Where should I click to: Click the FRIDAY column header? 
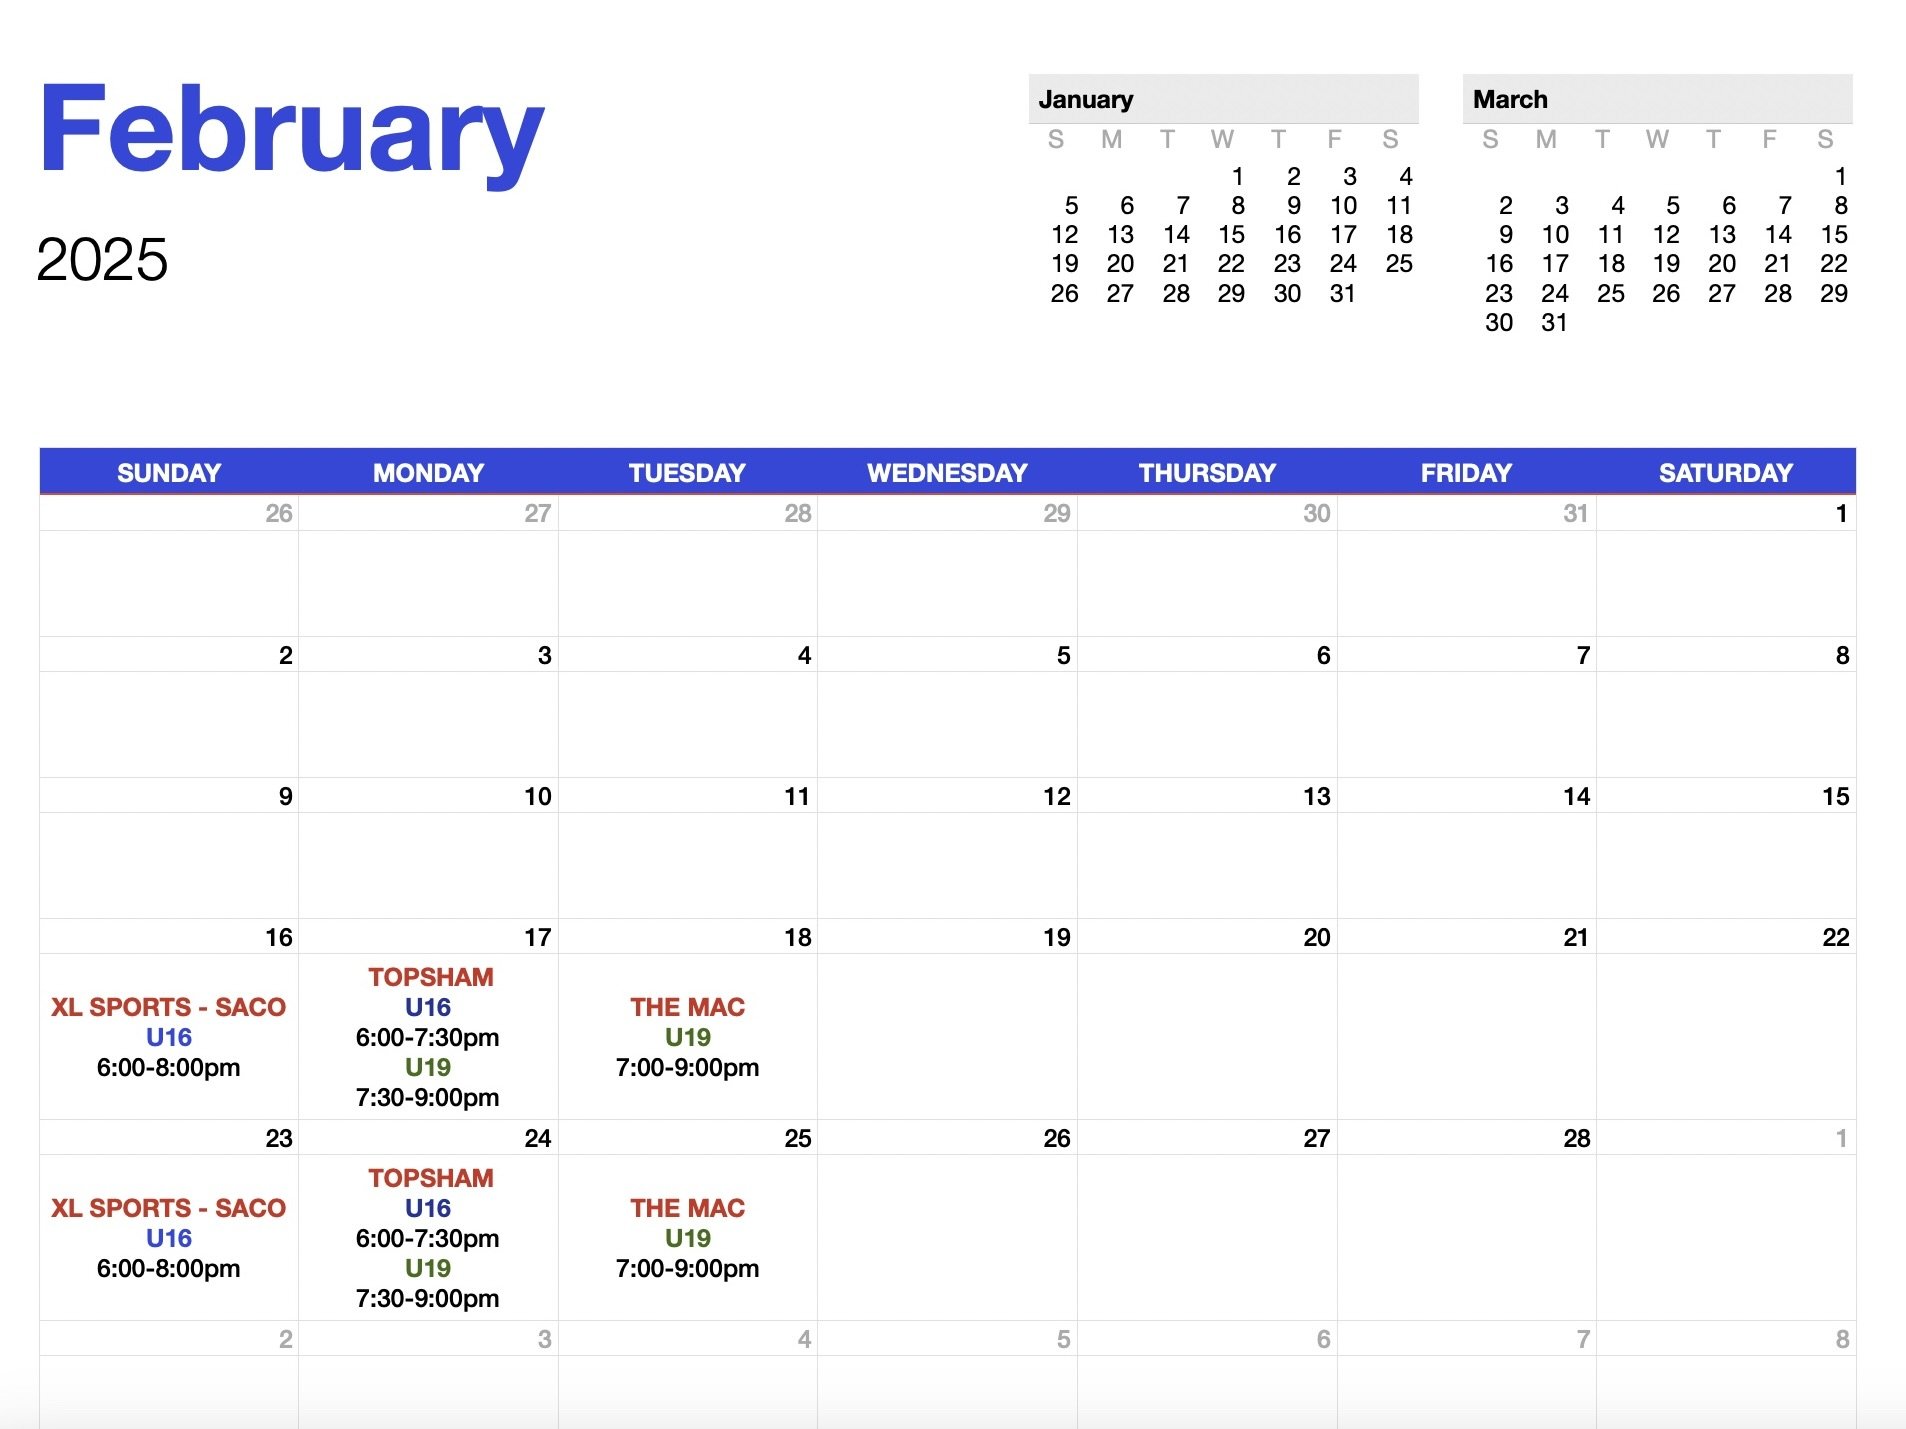click(x=1466, y=473)
